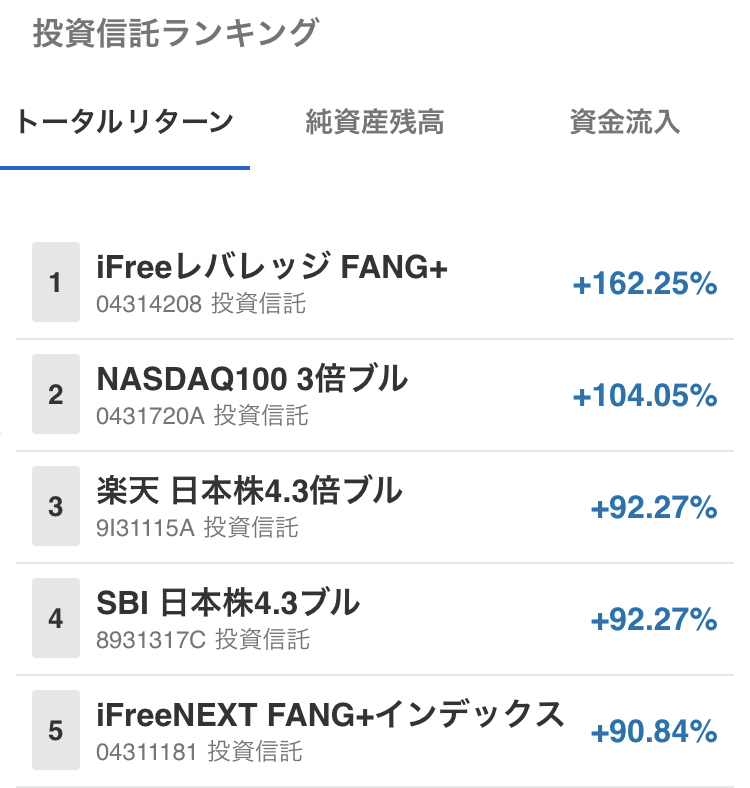750x788 pixels.
Task: Click the 投資信託ランキング heading
Action: point(175,33)
